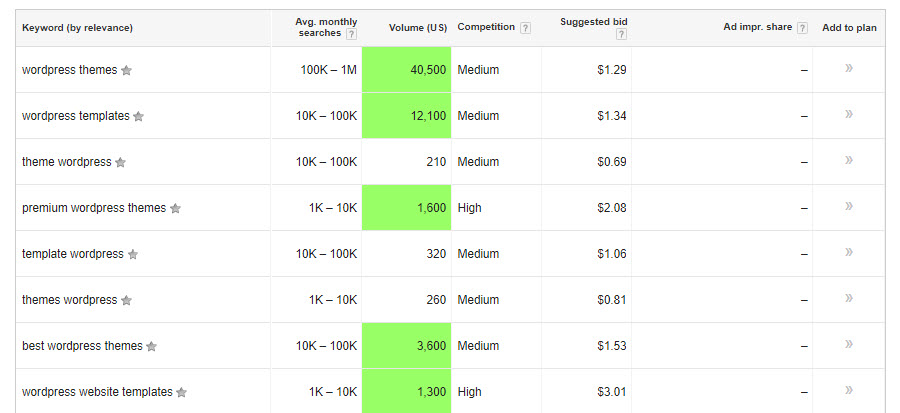Image resolution: width=900 pixels, height=413 pixels.
Task: Open help icon next to Competition
Action: point(525,28)
